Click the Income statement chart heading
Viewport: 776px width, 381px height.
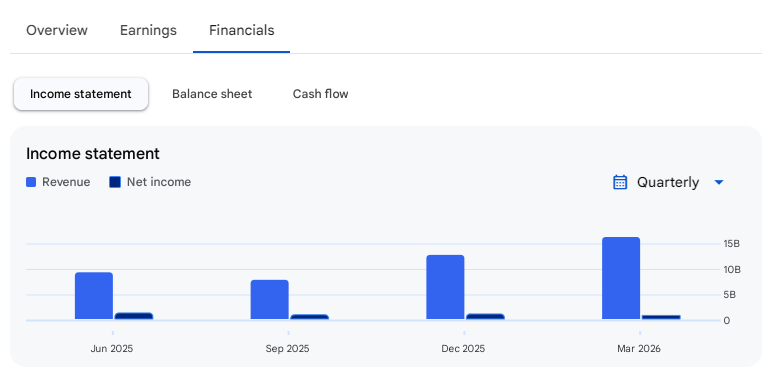tap(93, 153)
